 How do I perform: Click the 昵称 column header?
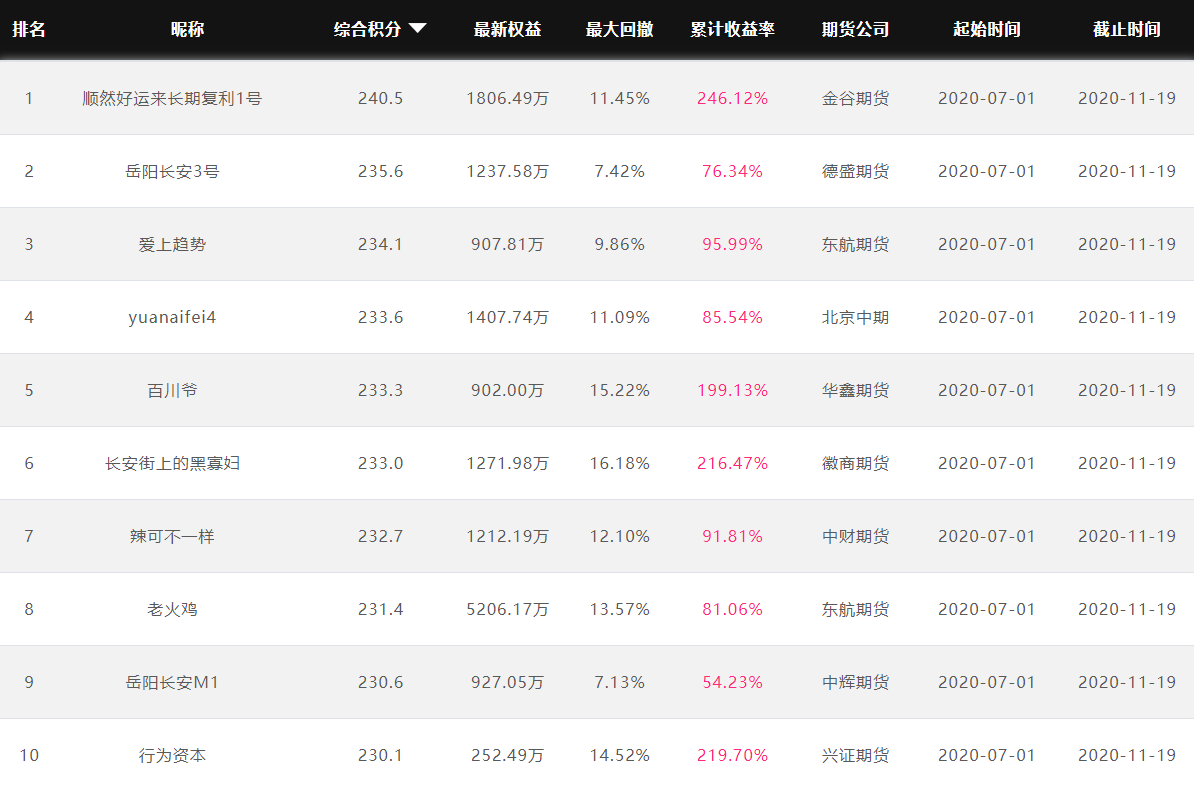click(187, 29)
